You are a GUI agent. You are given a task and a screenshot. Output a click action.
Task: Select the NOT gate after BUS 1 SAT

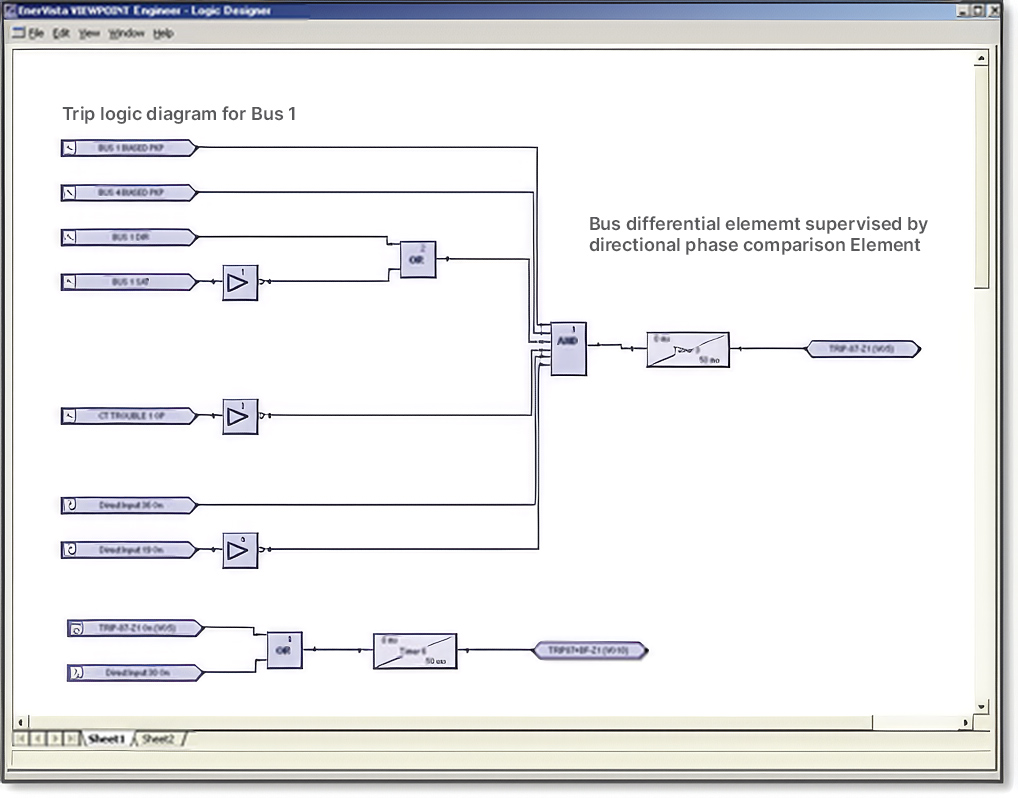[240, 282]
